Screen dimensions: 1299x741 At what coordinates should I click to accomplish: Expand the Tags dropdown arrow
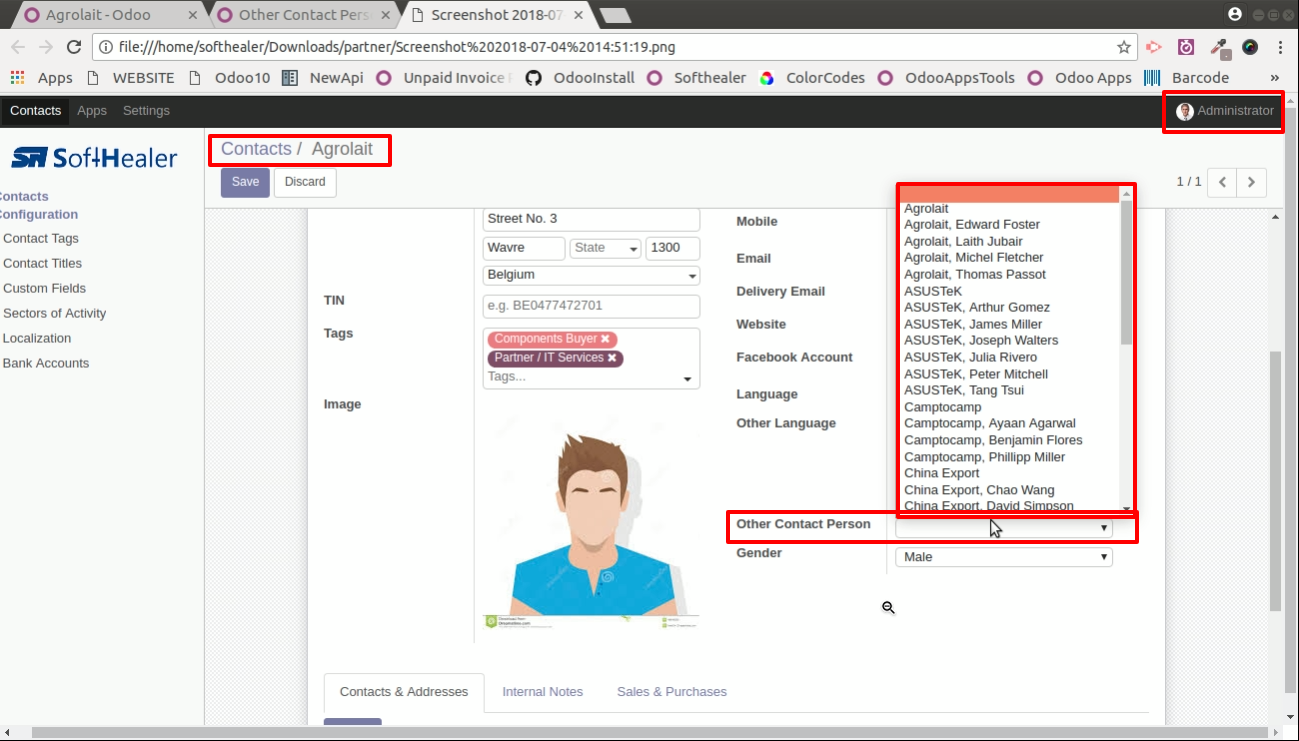pyautogui.click(x=688, y=379)
